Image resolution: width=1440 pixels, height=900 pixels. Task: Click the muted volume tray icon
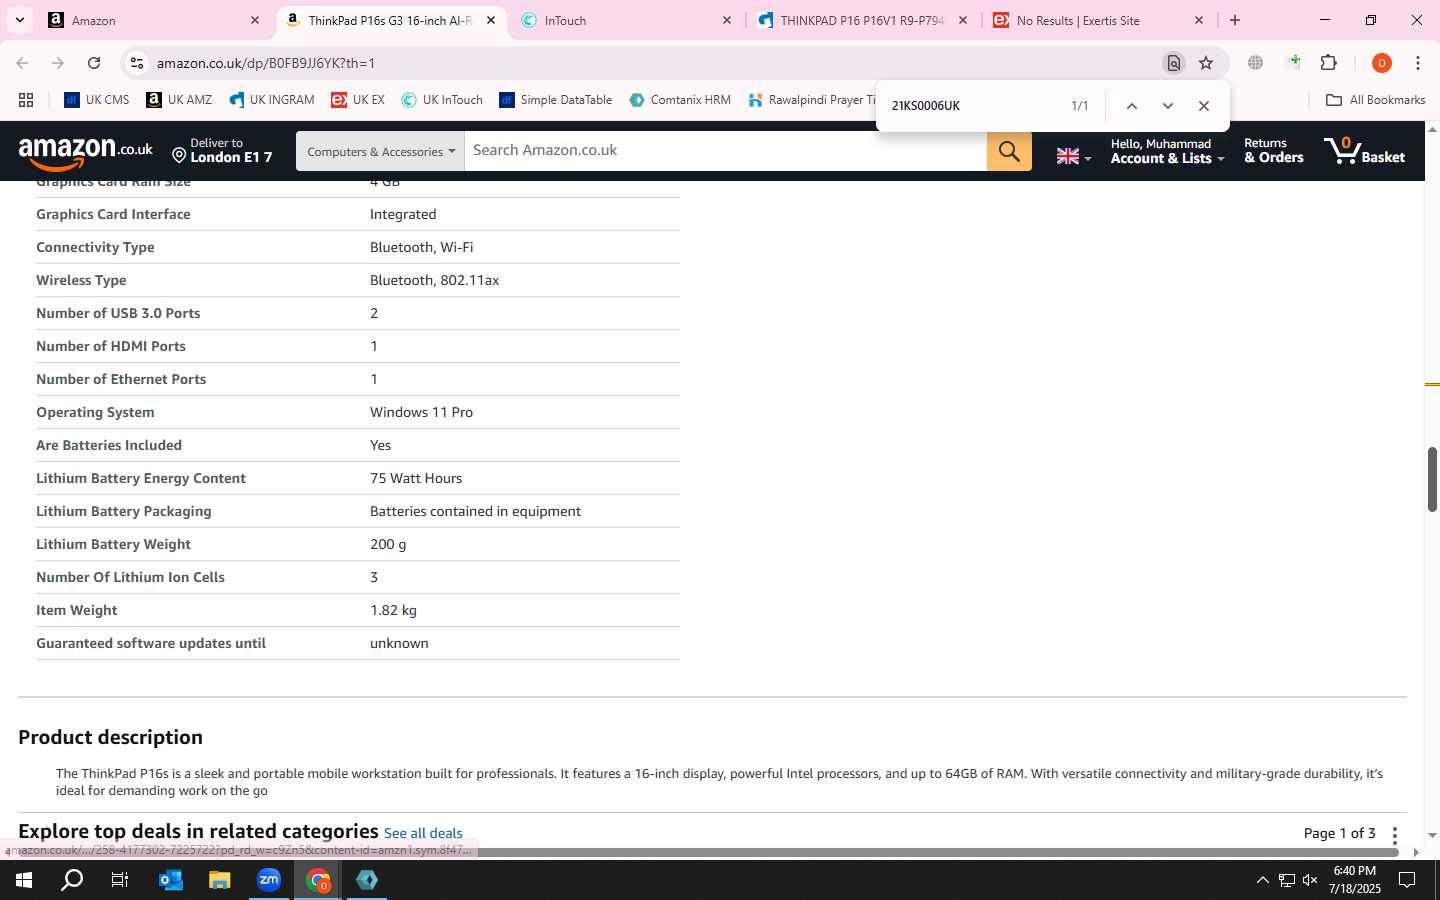(x=1310, y=880)
